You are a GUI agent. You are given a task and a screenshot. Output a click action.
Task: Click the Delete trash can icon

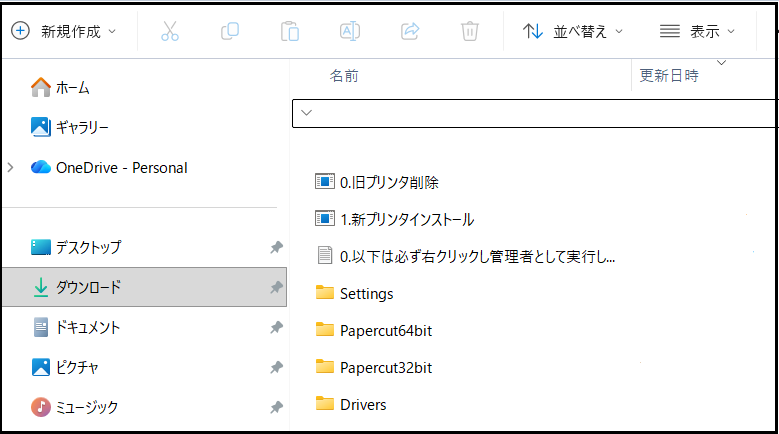pos(469,31)
